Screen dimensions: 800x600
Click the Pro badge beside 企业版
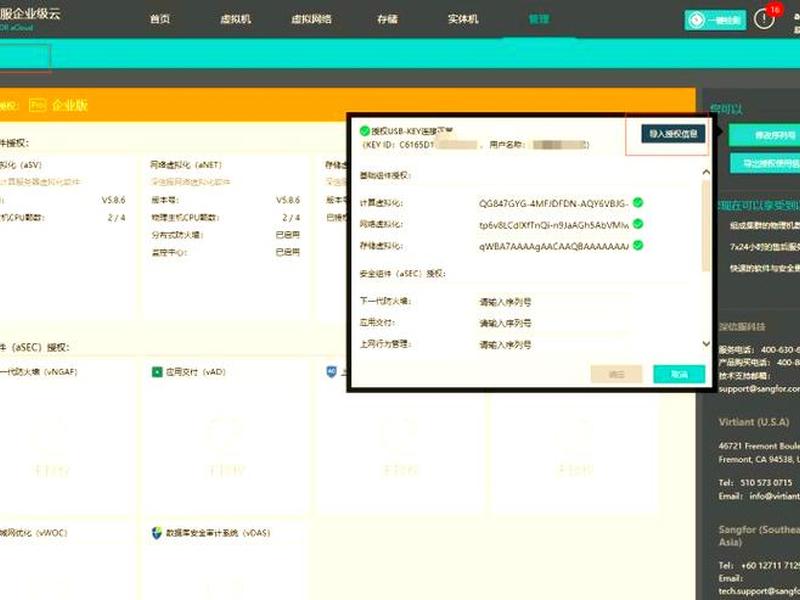(38, 105)
